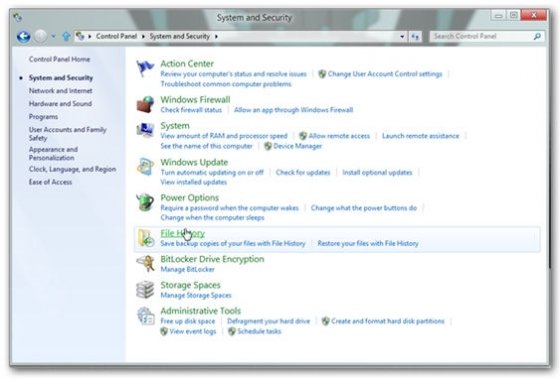This screenshot has height=379, width=560.
Task: Click the File History folder icon
Action: point(146,238)
